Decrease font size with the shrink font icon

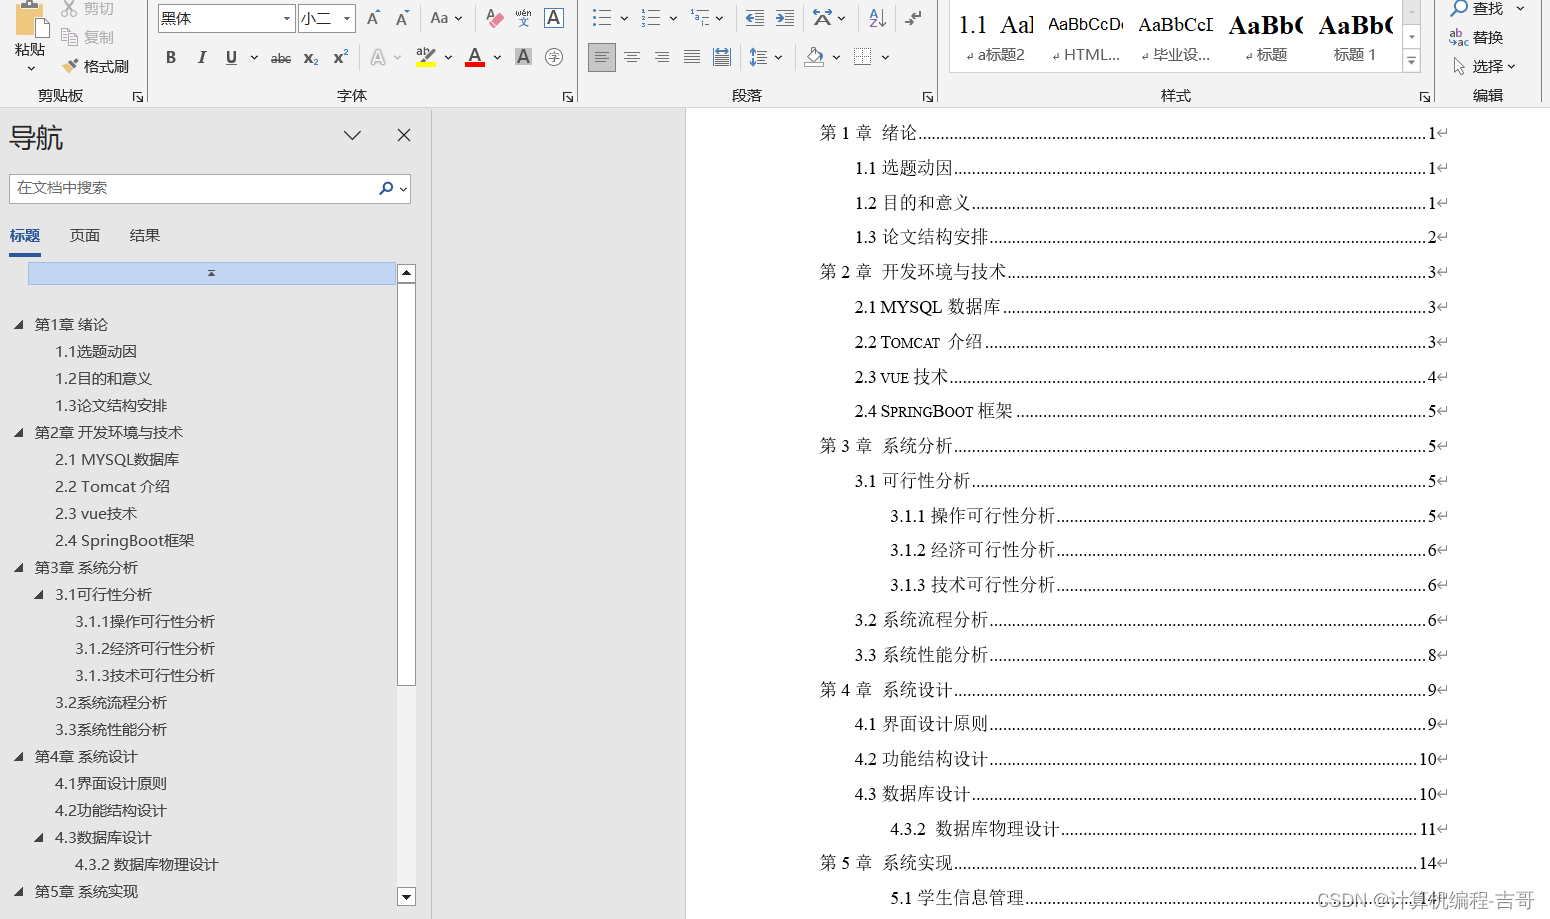tap(402, 18)
